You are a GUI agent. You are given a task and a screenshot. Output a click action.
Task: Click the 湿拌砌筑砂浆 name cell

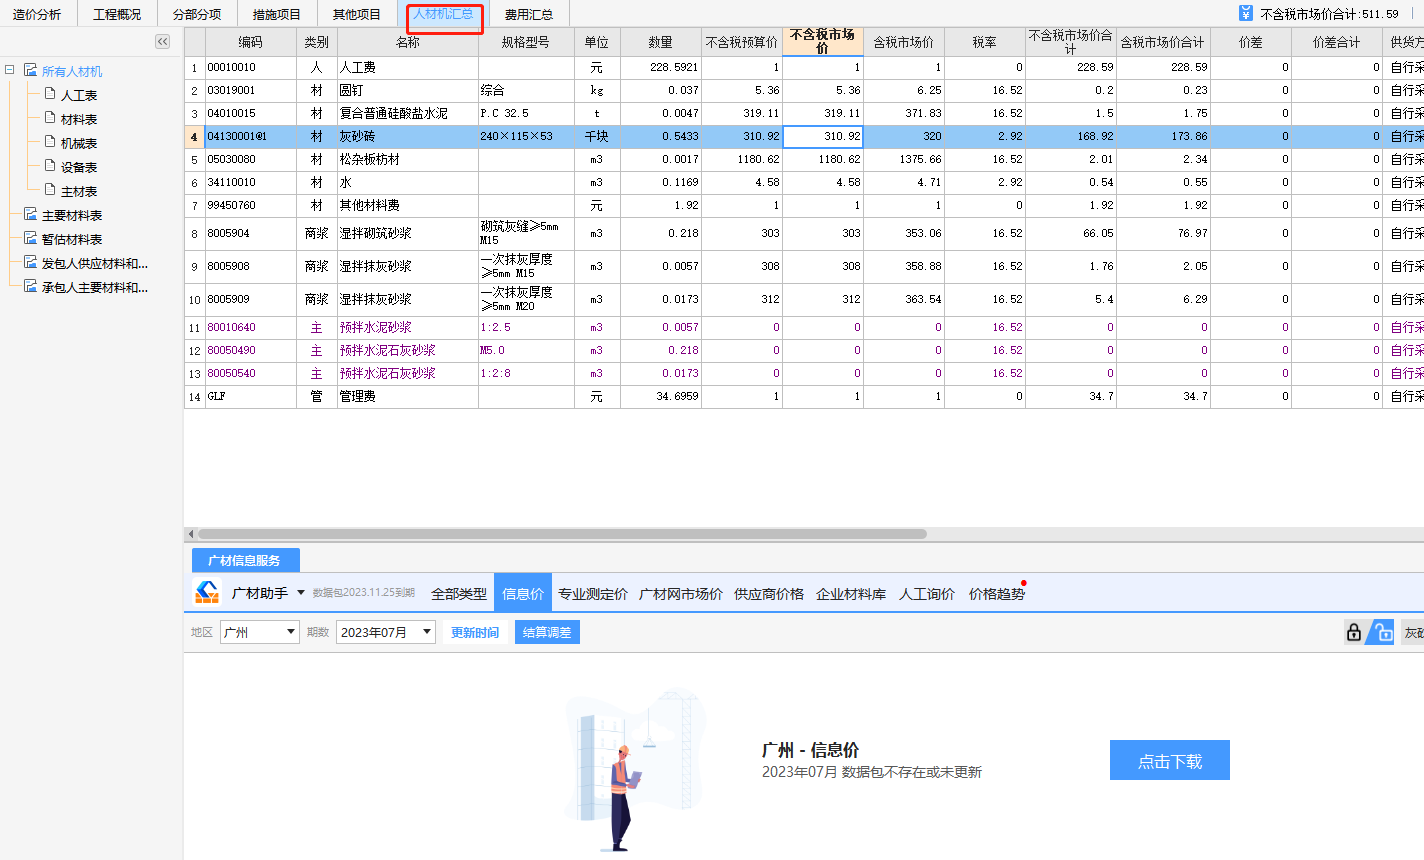[x=408, y=233]
